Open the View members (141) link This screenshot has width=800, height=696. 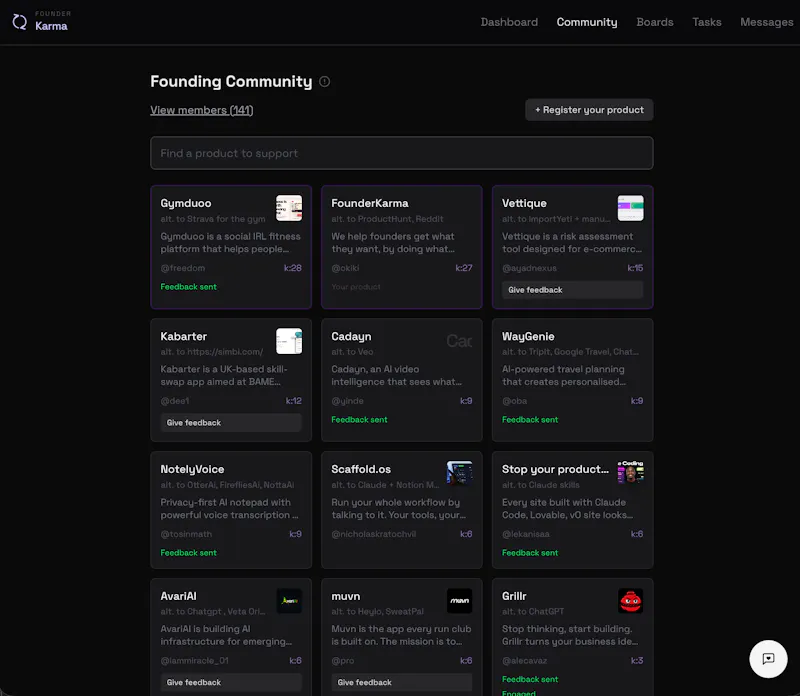click(202, 110)
